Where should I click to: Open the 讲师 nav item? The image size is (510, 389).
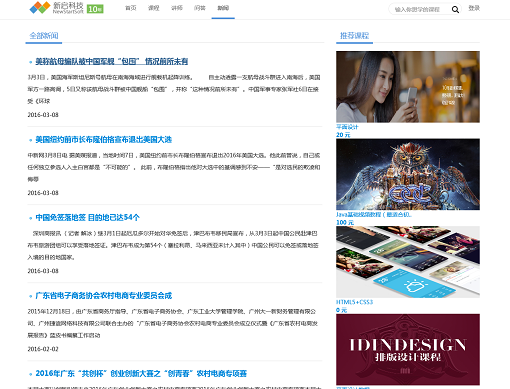coord(177,8)
